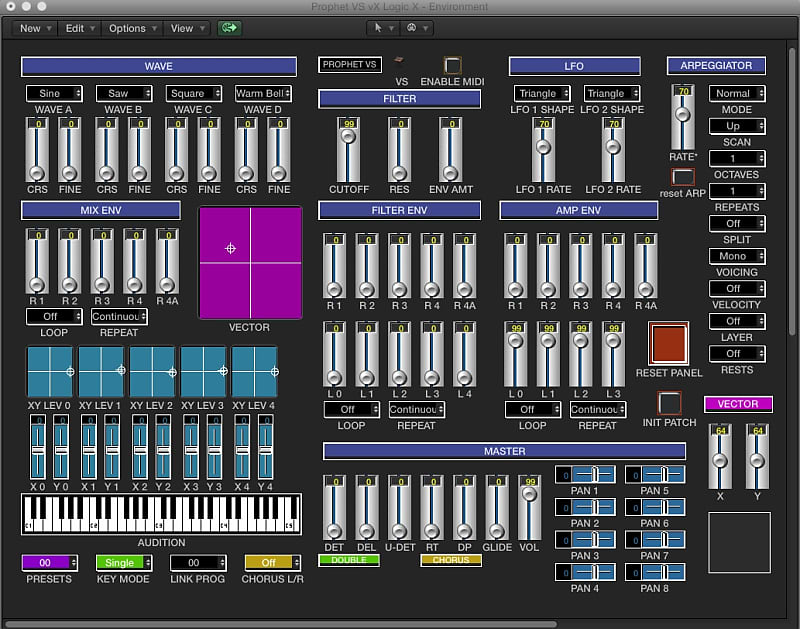Click the PROPHET VS label button
Screen dimensions: 800x629
coord(349,63)
